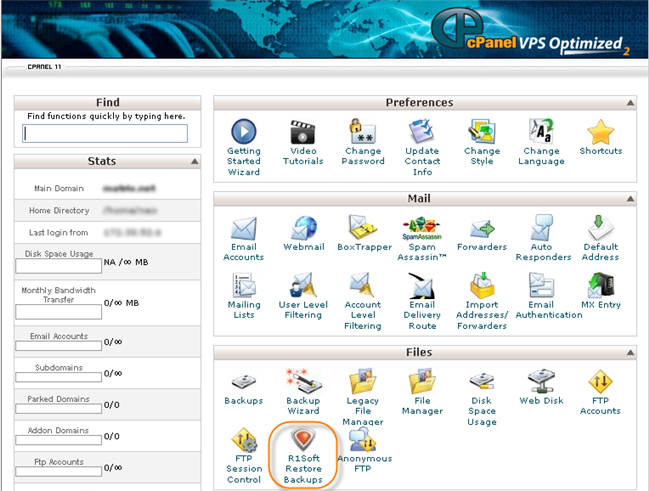Click the 'NA /∞ MB' disk value
Screen dimensions: 649x491
pyautogui.click(x=126, y=262)
